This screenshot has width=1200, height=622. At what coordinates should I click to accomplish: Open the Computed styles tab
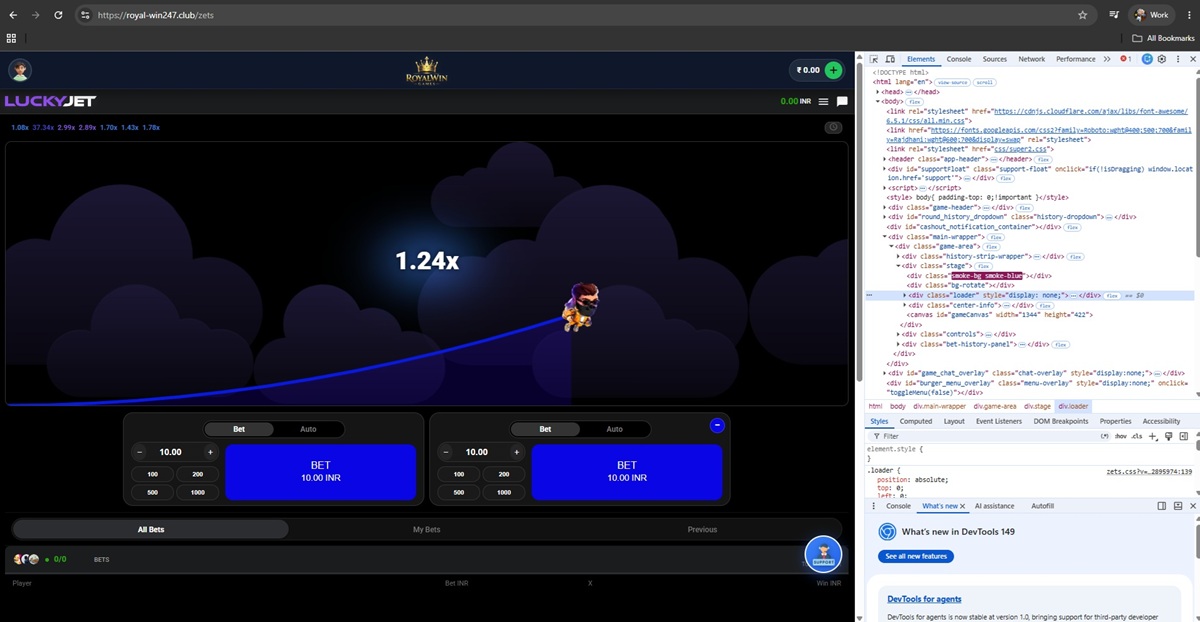click(x=916, y=421)
